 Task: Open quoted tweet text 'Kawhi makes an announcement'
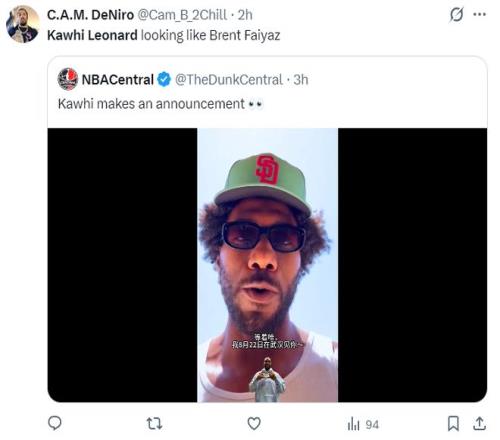(151, 104)
